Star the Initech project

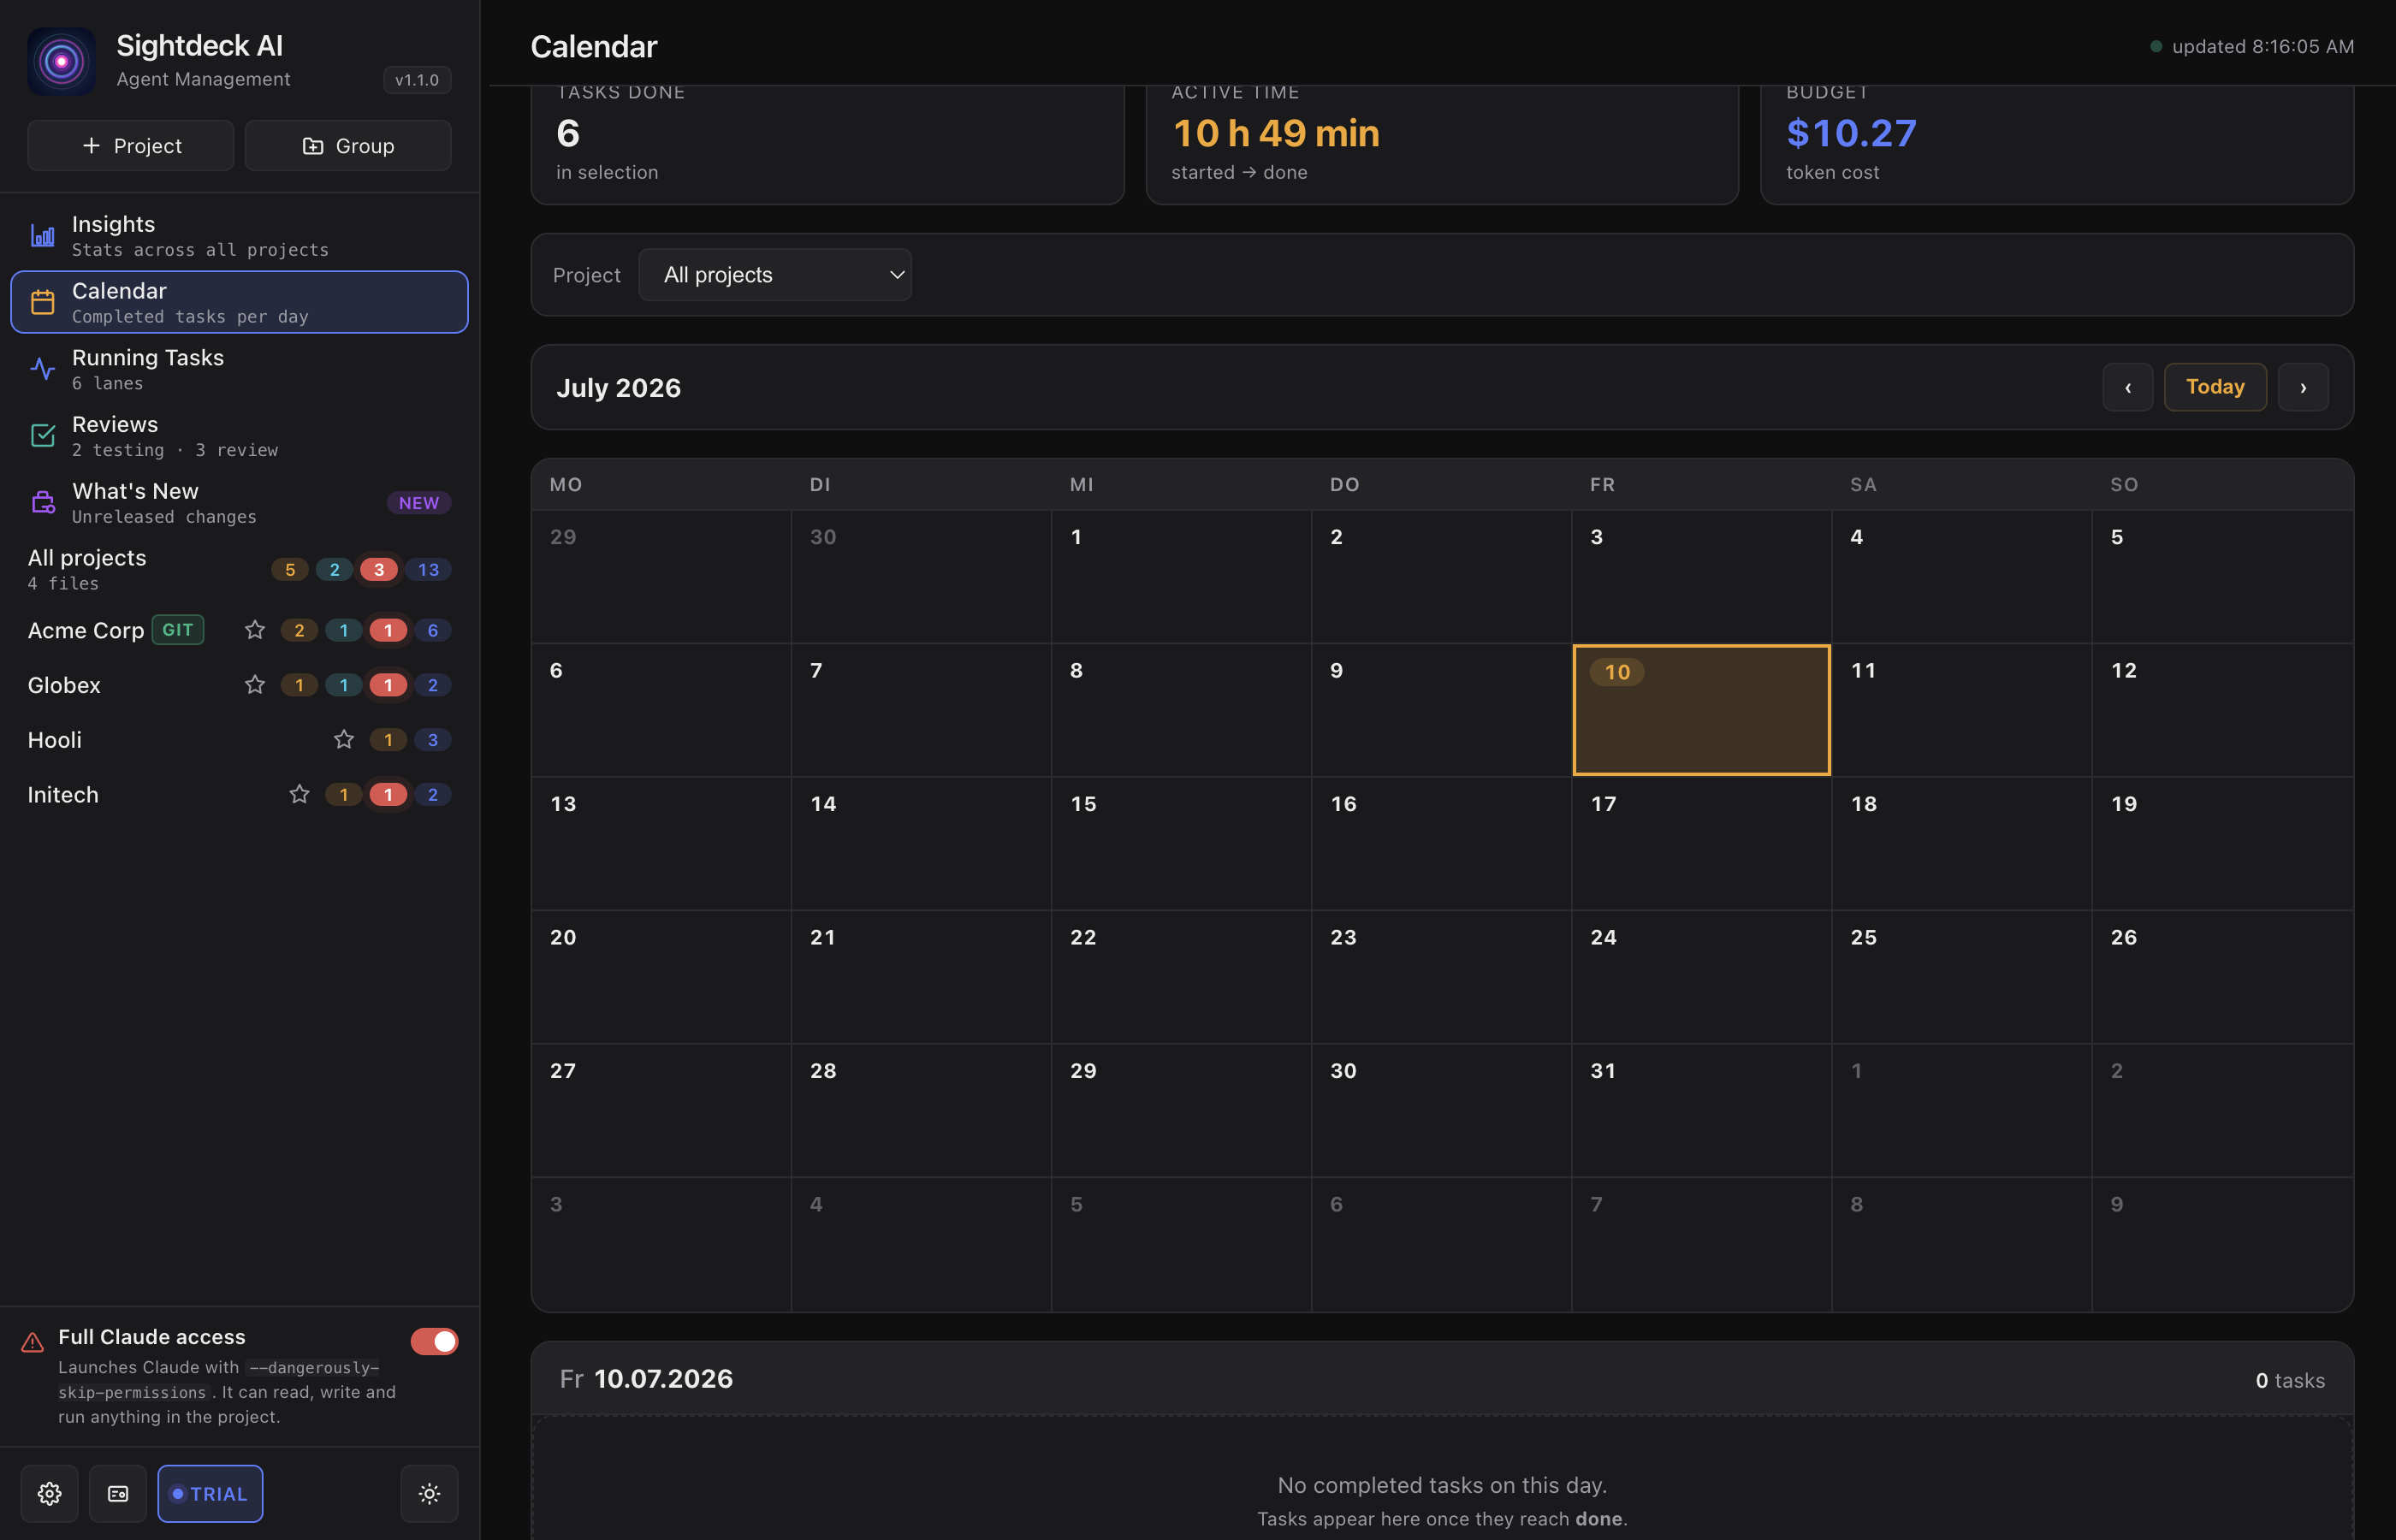[x=299, y=795]
